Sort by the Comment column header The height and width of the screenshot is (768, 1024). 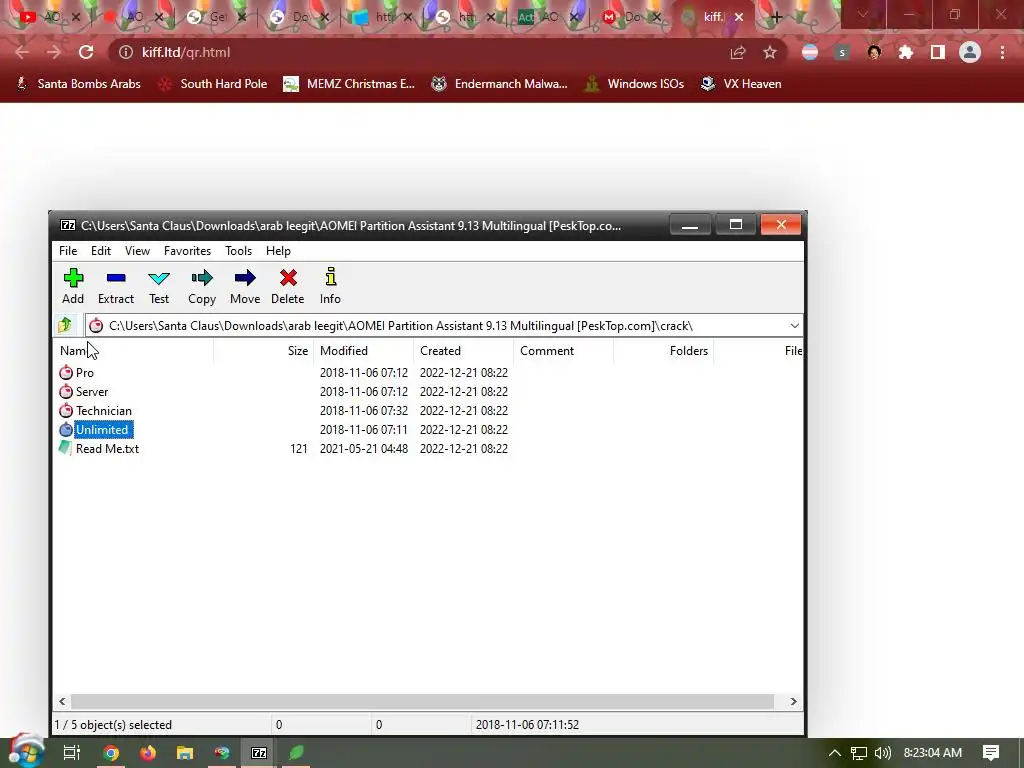pyautogui.click(x=564, y=351)
